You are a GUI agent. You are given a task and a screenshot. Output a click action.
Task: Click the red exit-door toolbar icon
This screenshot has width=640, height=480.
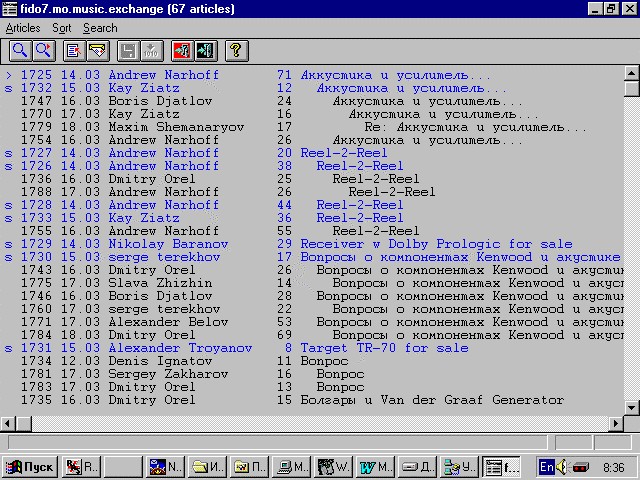[x=181, y=50]
